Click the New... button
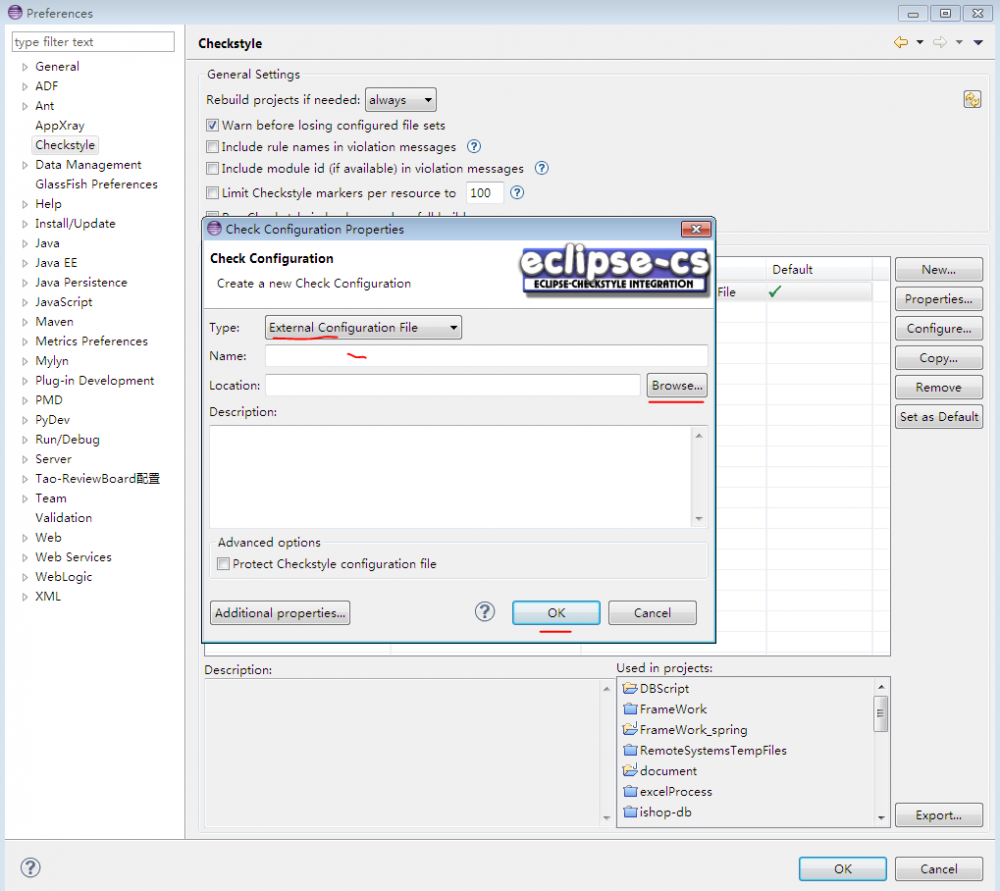 [938, 270]
